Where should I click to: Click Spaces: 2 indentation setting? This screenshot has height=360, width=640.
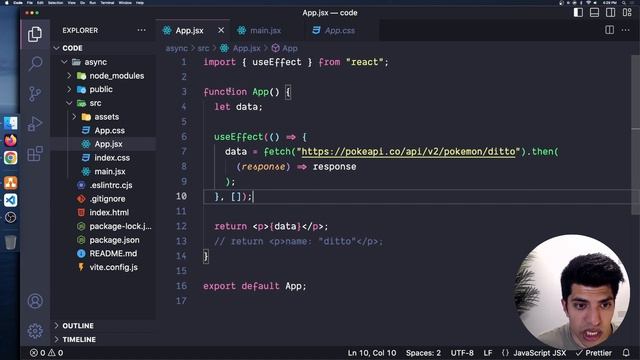click(423, 353)
